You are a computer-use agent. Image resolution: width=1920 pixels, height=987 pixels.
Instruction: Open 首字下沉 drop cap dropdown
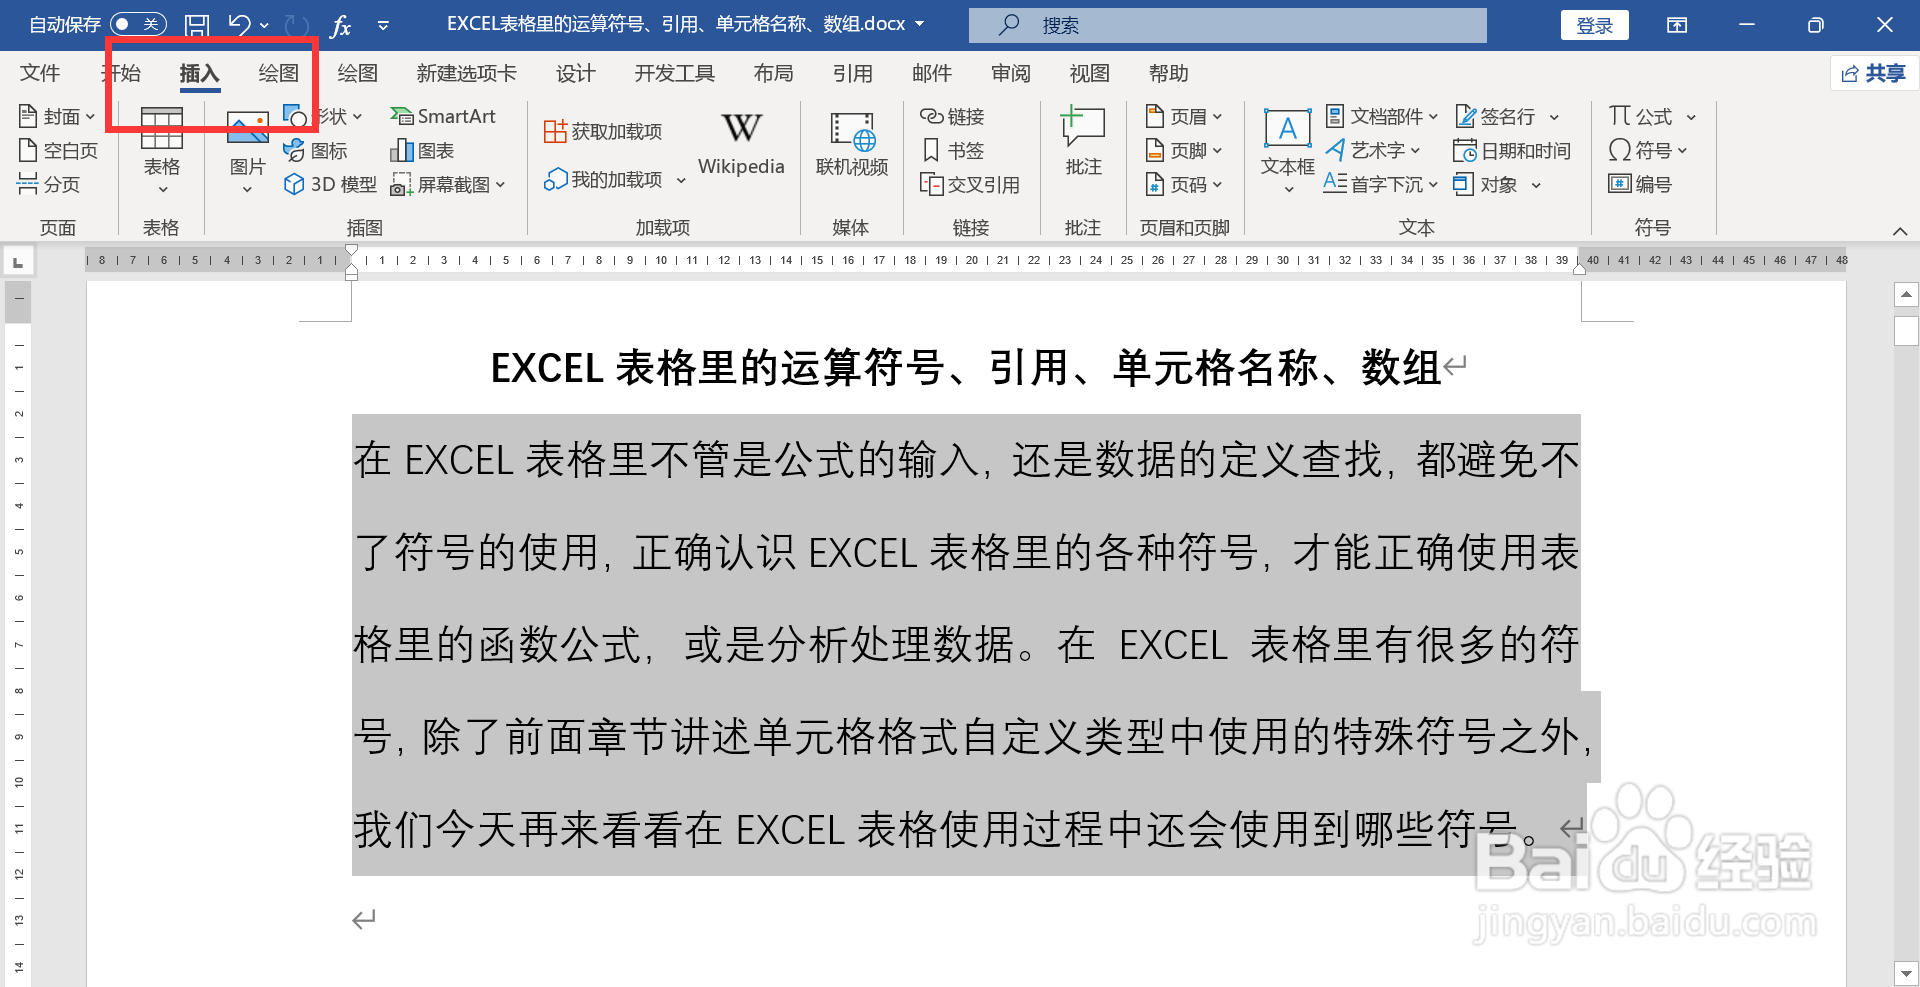1381,184
